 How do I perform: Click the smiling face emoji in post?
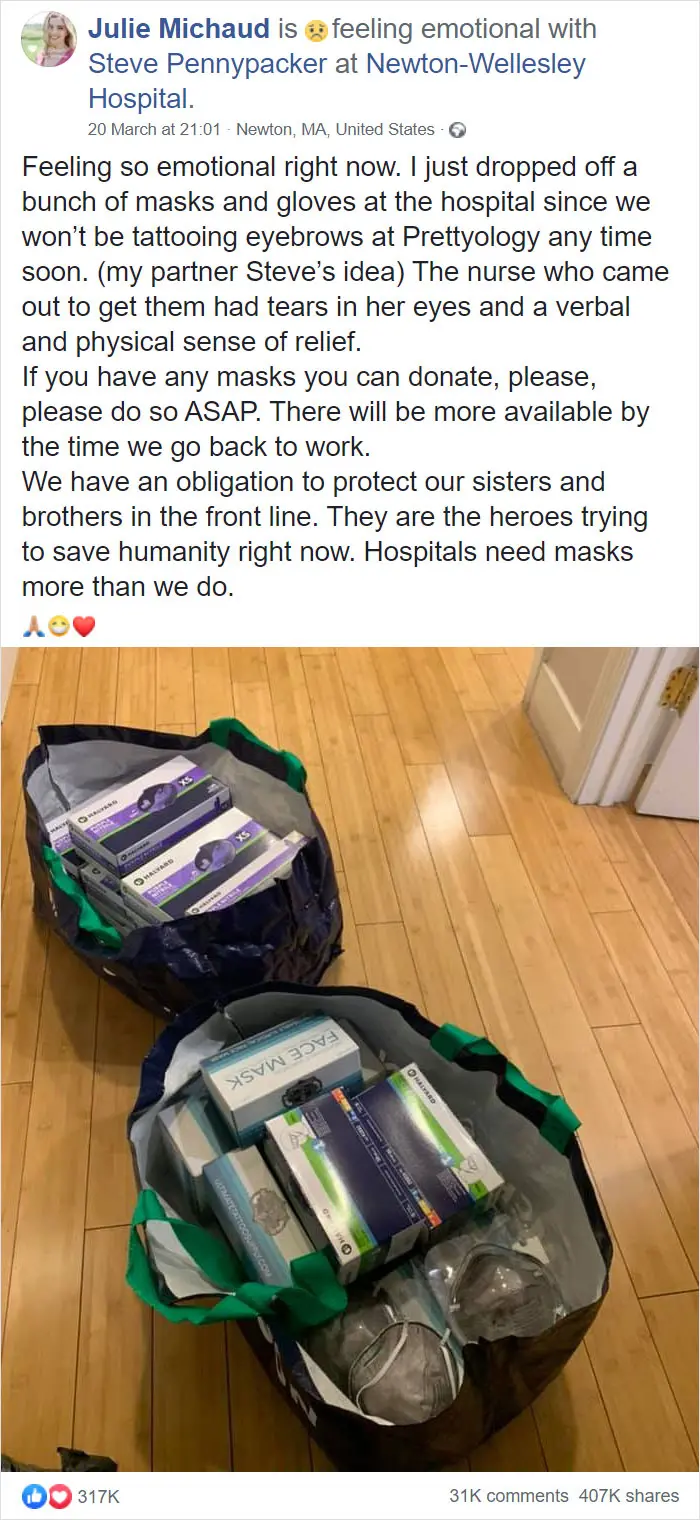58,626
